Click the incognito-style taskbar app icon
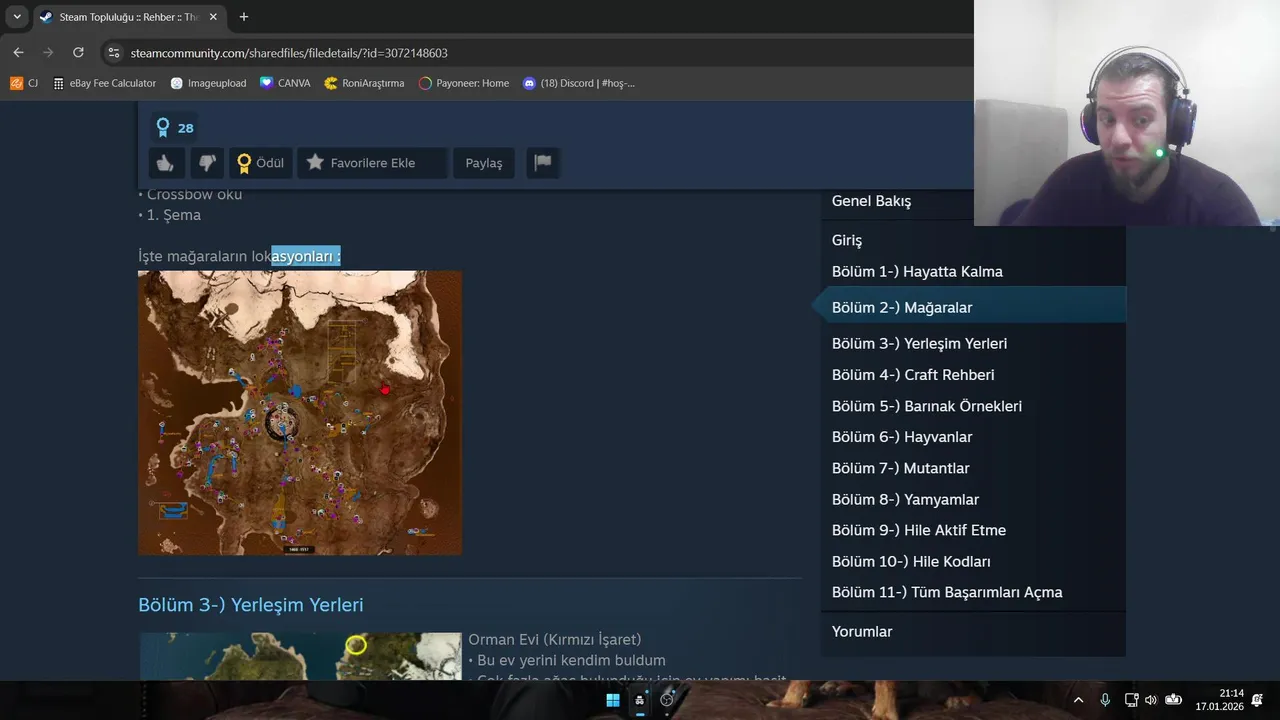The height and width of the screenshot is (720, 1280). (640, 700)
